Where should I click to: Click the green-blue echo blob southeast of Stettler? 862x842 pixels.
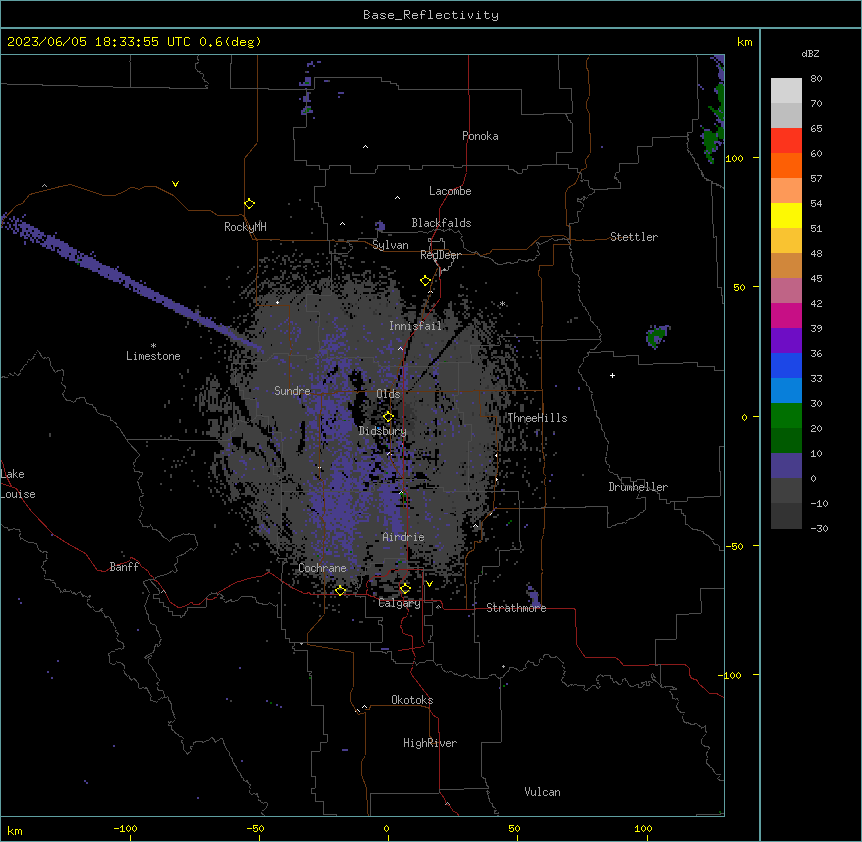[657, 336]
